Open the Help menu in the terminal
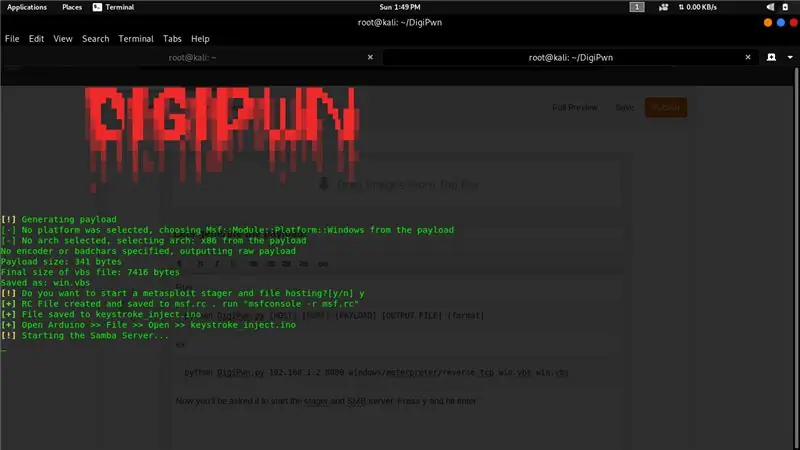The image size is (800, 450). [200, 39]
